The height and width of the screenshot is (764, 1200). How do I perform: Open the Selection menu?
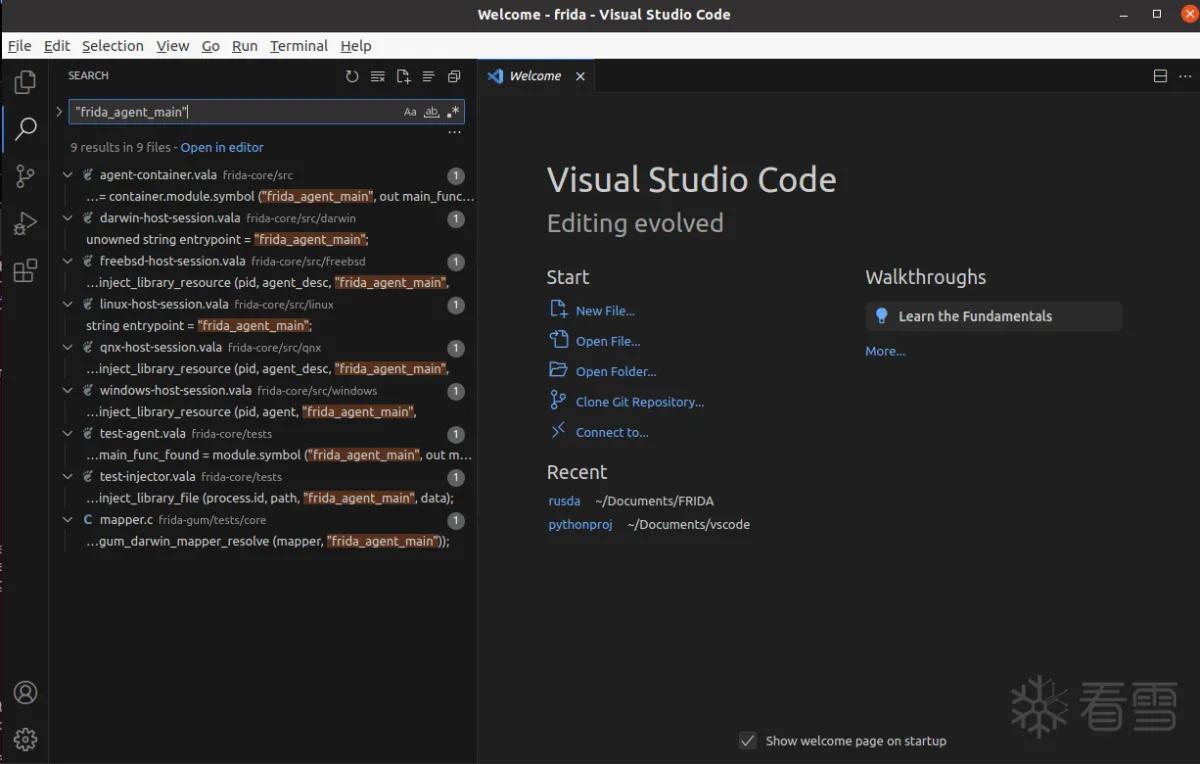pyautogui.click(x=113, y=46)
